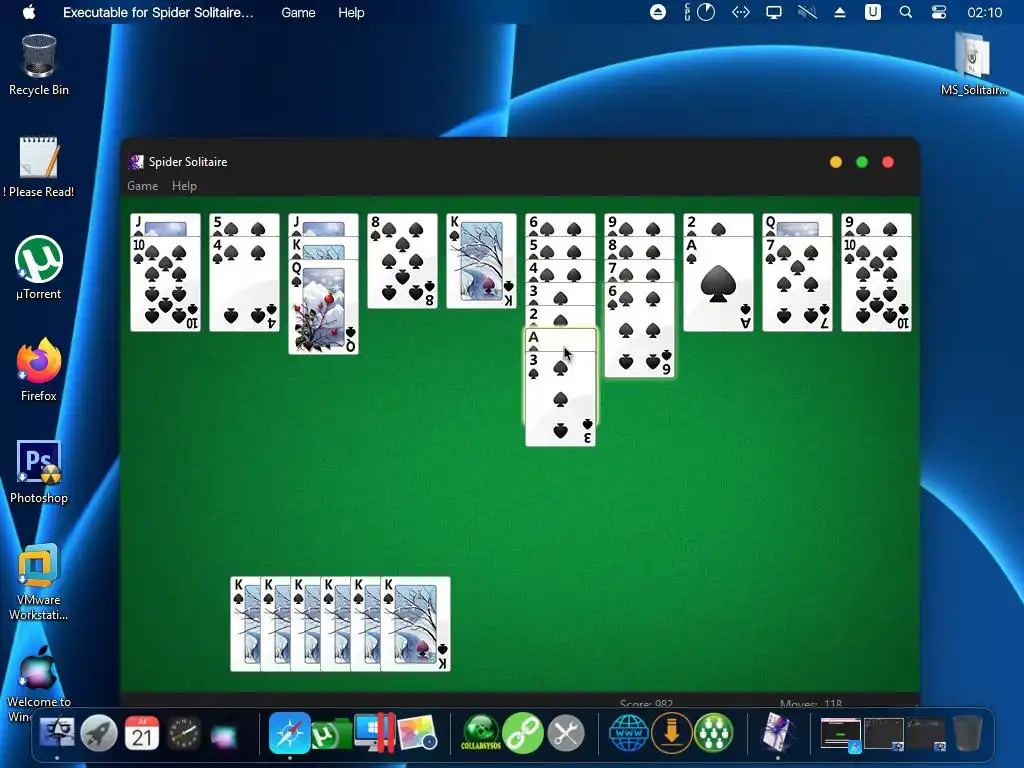Open the Photoshop desktop shortcut
Image resolution: width=1024 pixels, height=768 pixels.
[39, 472]
